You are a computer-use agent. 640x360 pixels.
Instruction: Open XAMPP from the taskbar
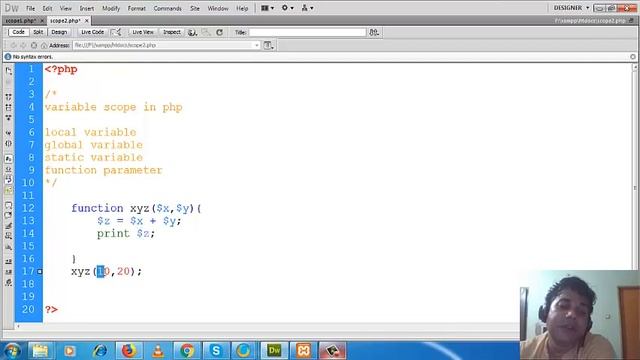click(303, 351)
